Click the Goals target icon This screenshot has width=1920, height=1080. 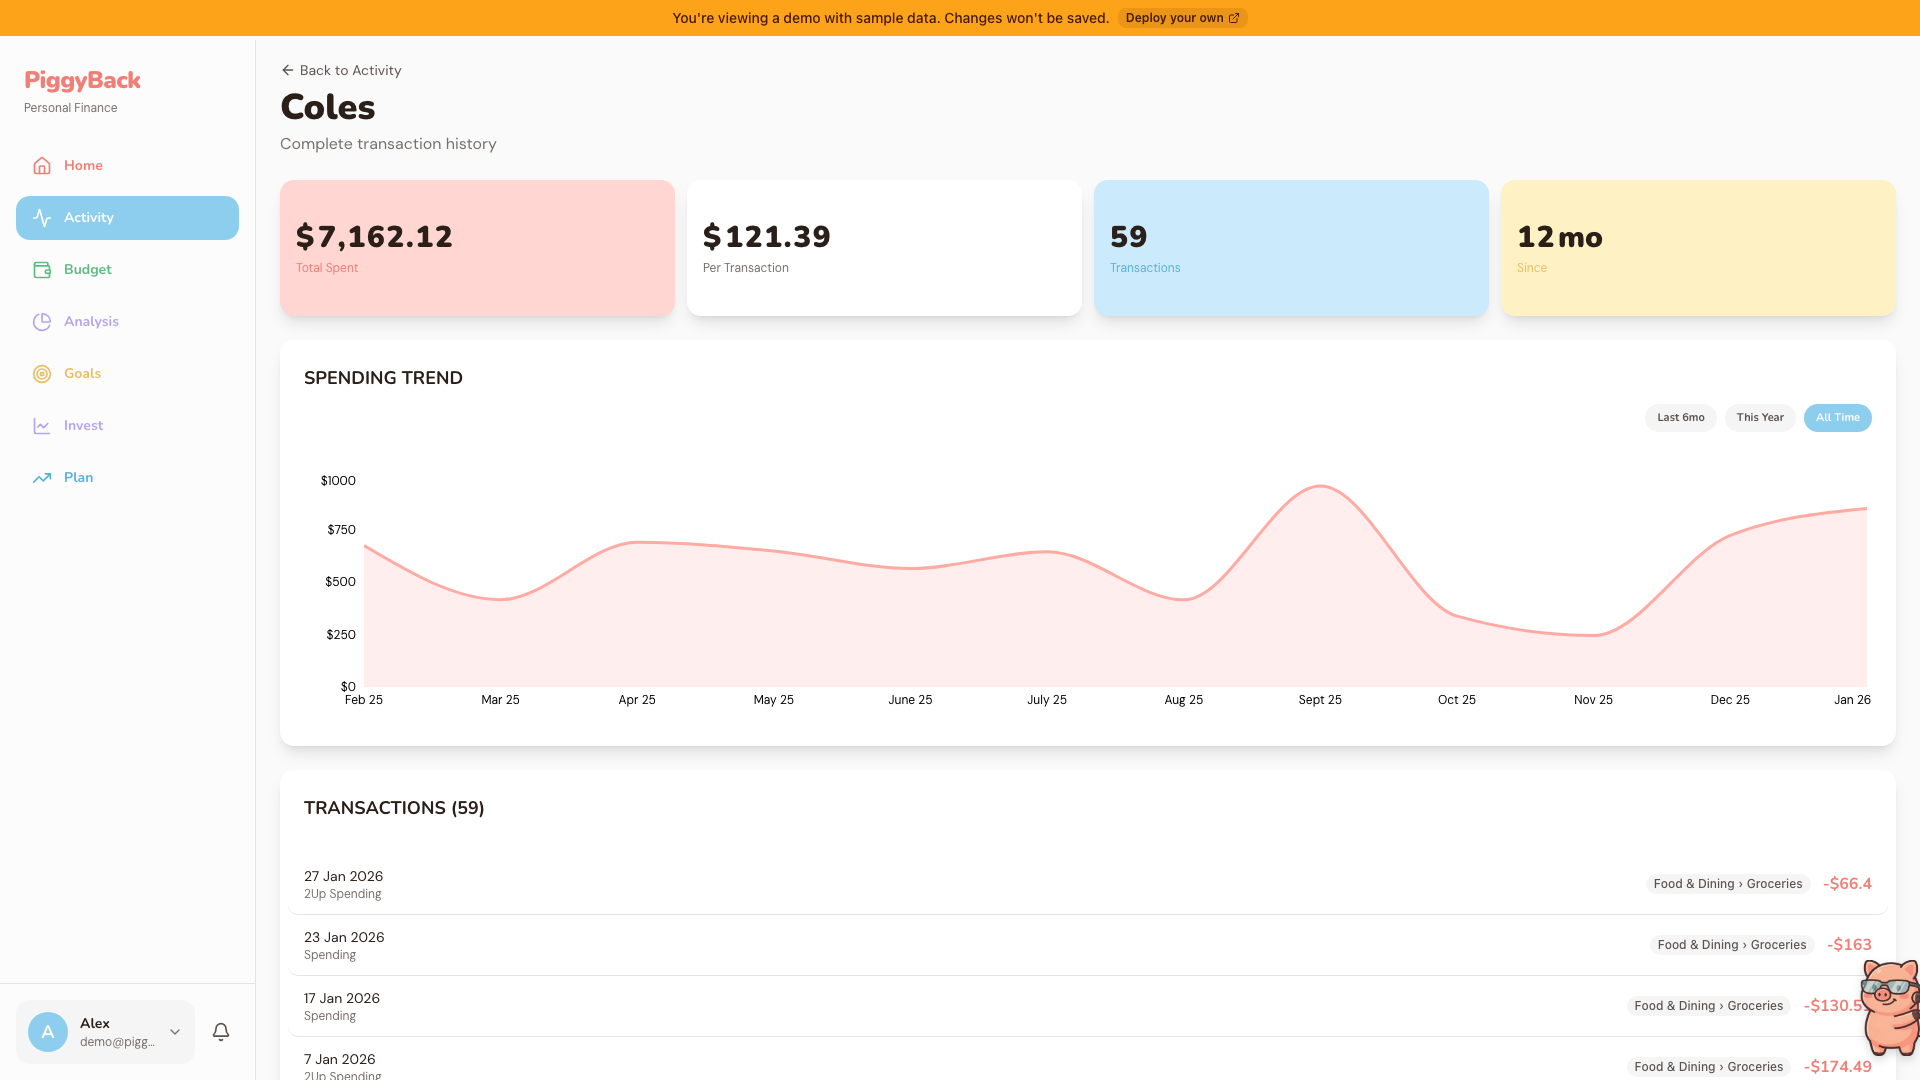[x=42, y=374]
